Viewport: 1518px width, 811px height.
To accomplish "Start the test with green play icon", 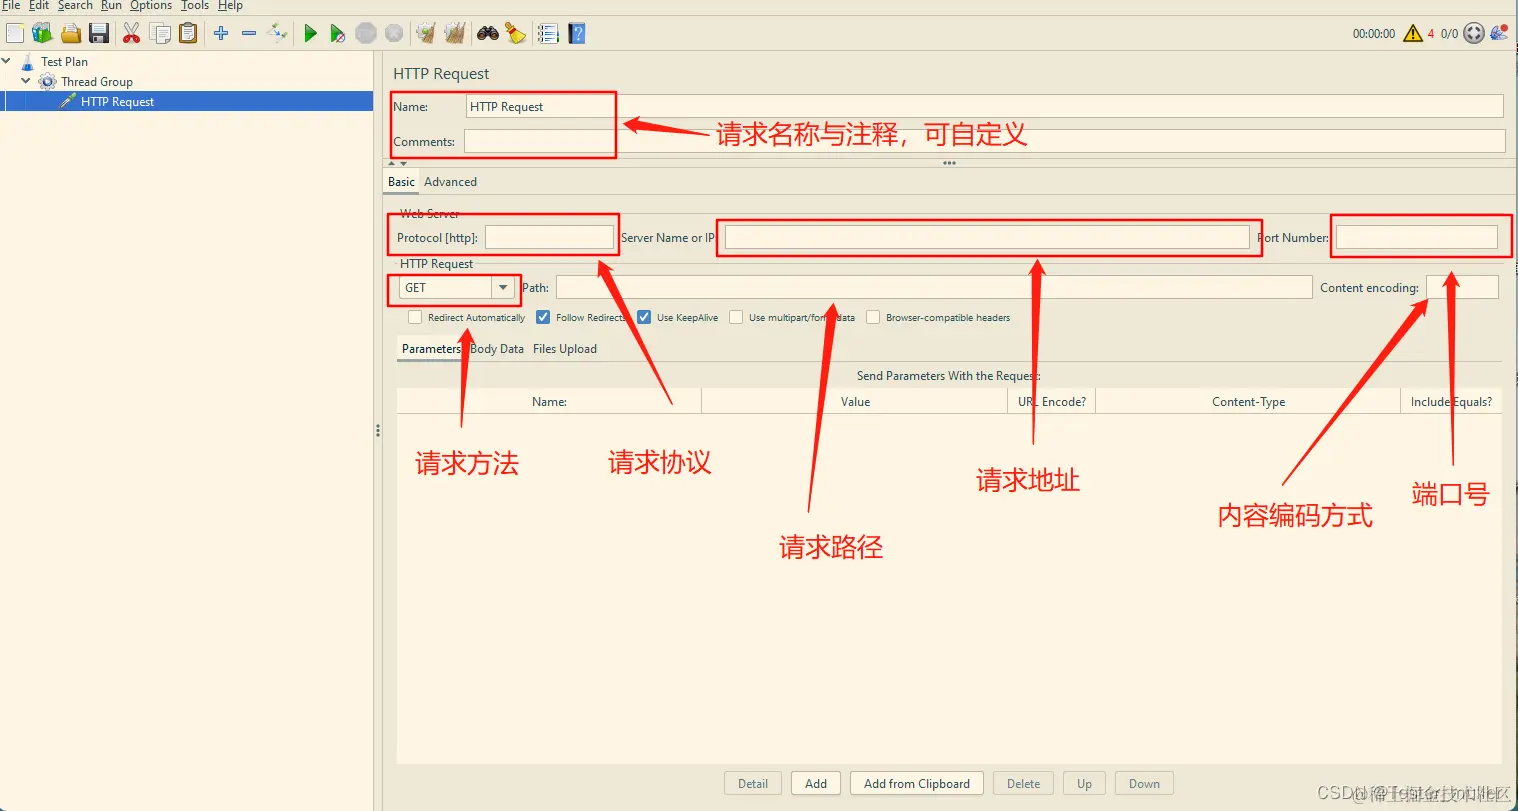I will pos(310,33).
